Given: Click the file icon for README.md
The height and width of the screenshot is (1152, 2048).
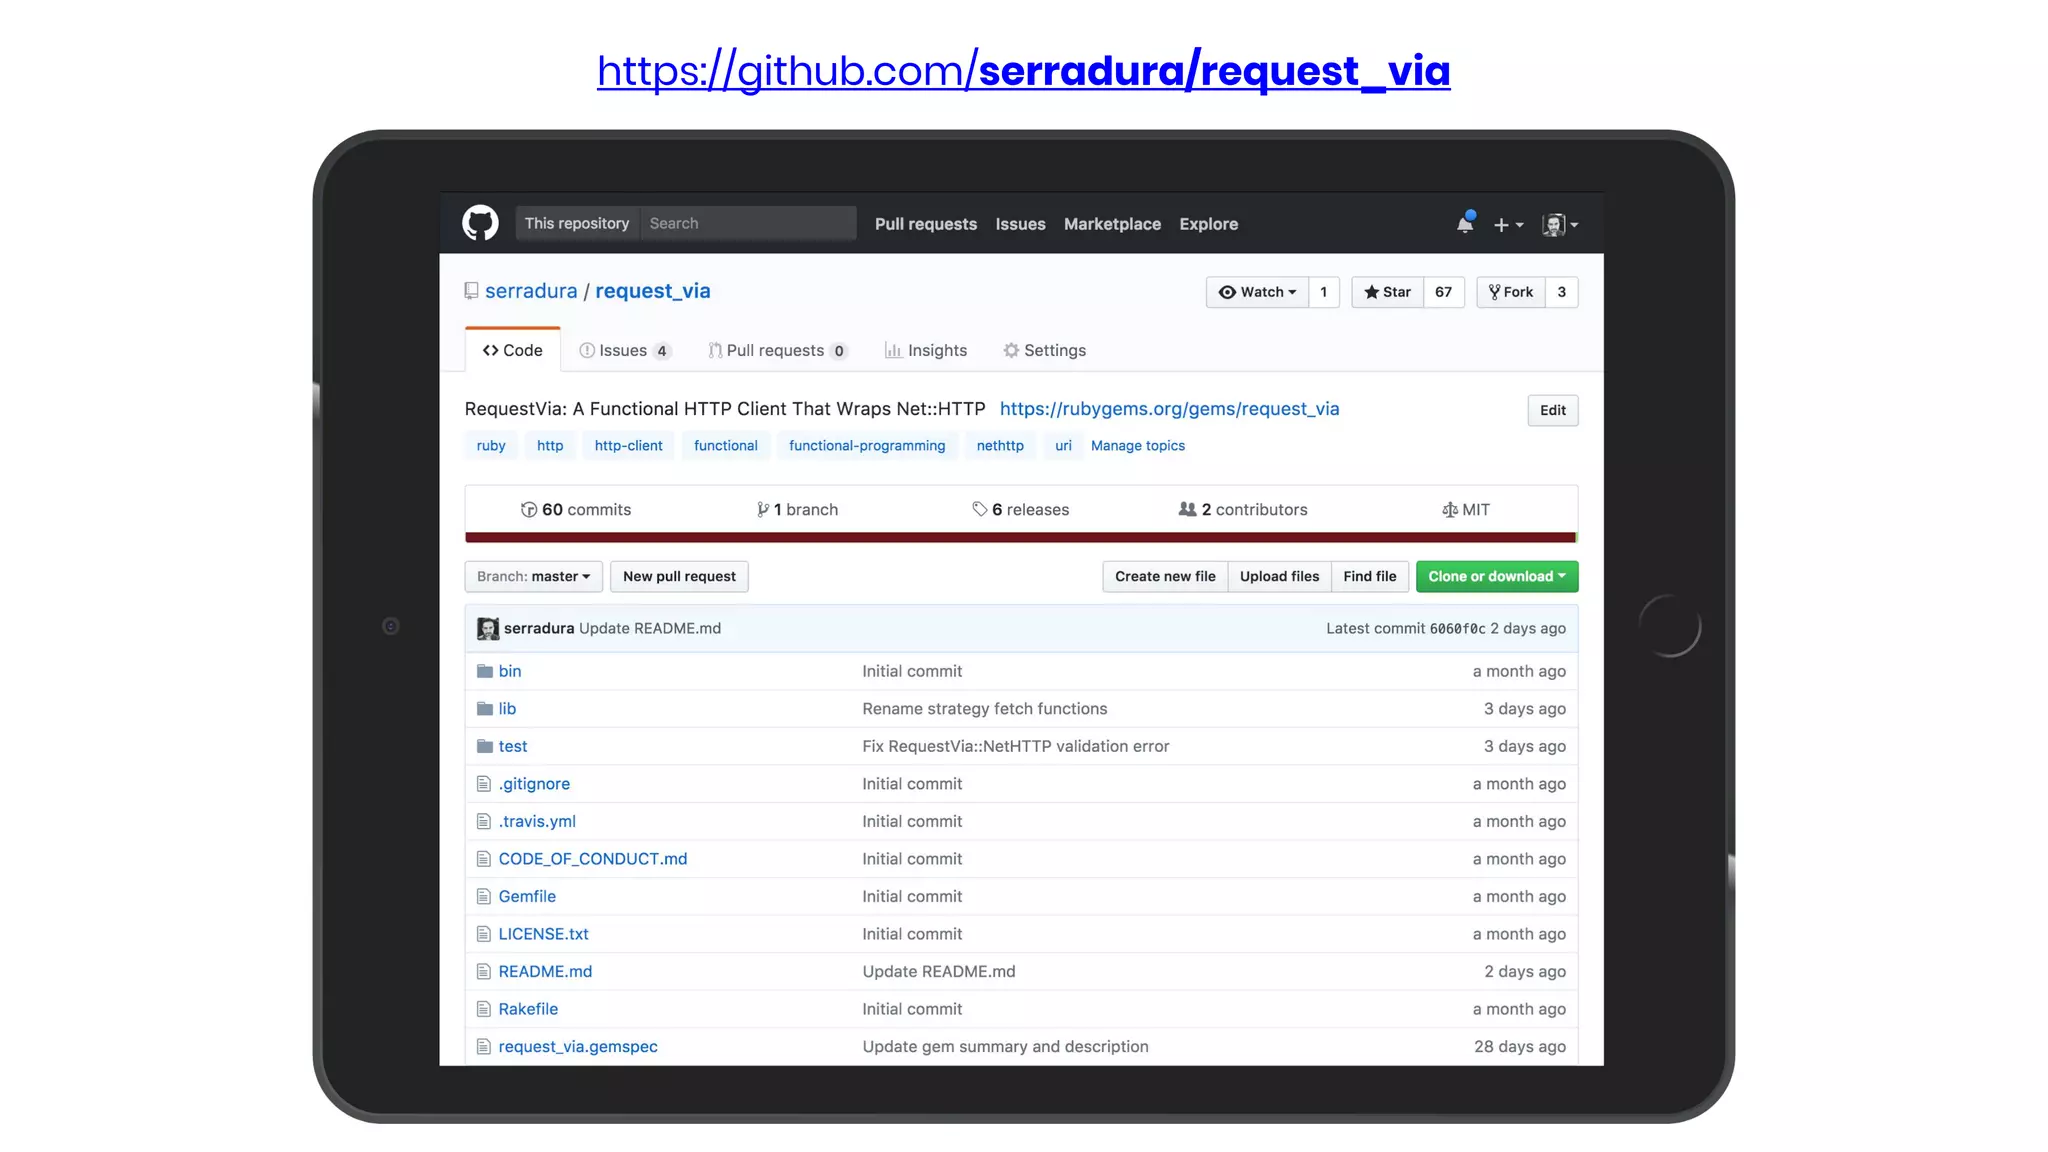Looking at the screenshot, I should pyautogui.click(x=484, y=971).
